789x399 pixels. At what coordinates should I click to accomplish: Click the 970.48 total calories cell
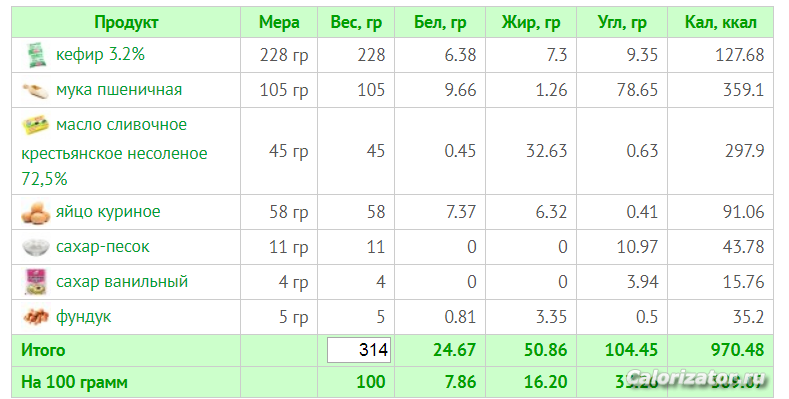(737, 350)
